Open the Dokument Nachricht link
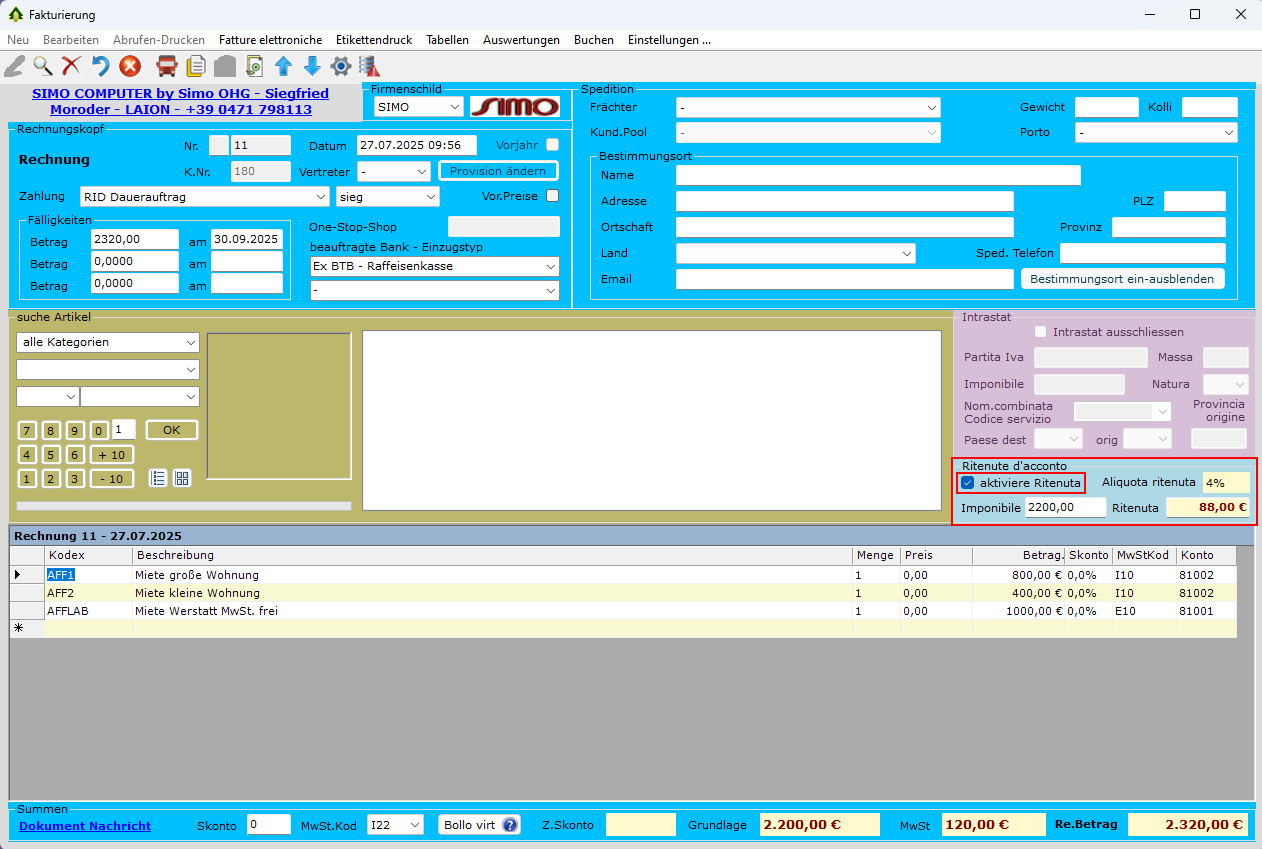The width and height of the screenshot is (1262, 849). (85, 825)
